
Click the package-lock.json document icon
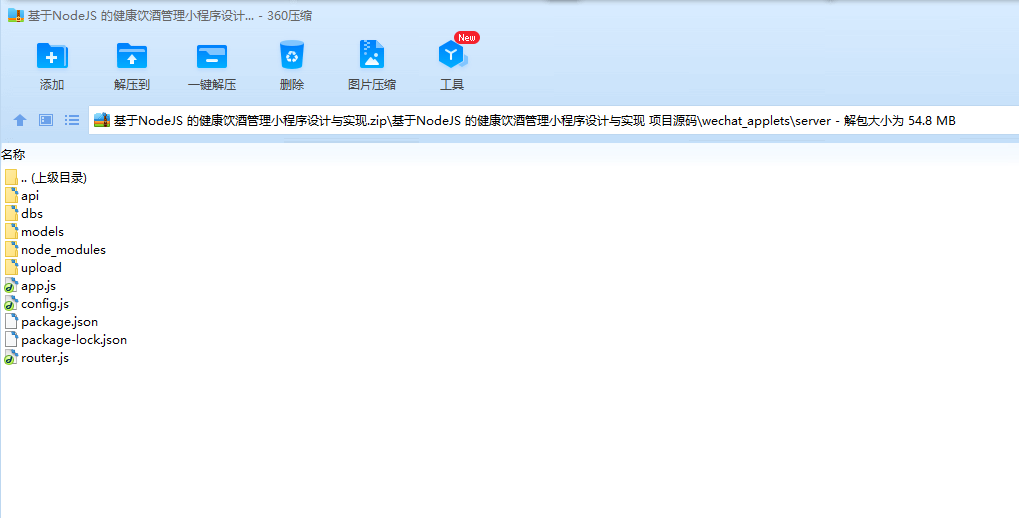pos(11,340)
